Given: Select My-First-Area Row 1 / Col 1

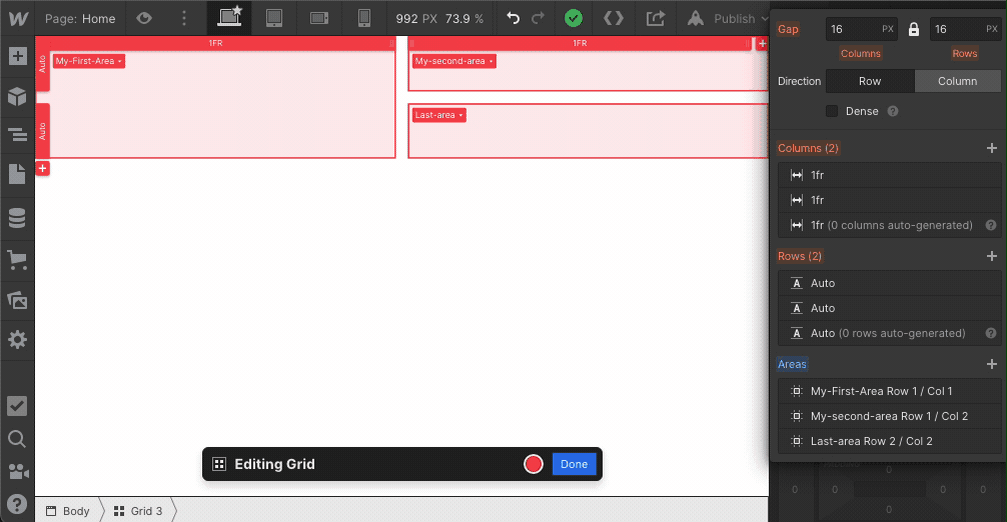Looking at the screenshot, I should (x=889, y=390).
